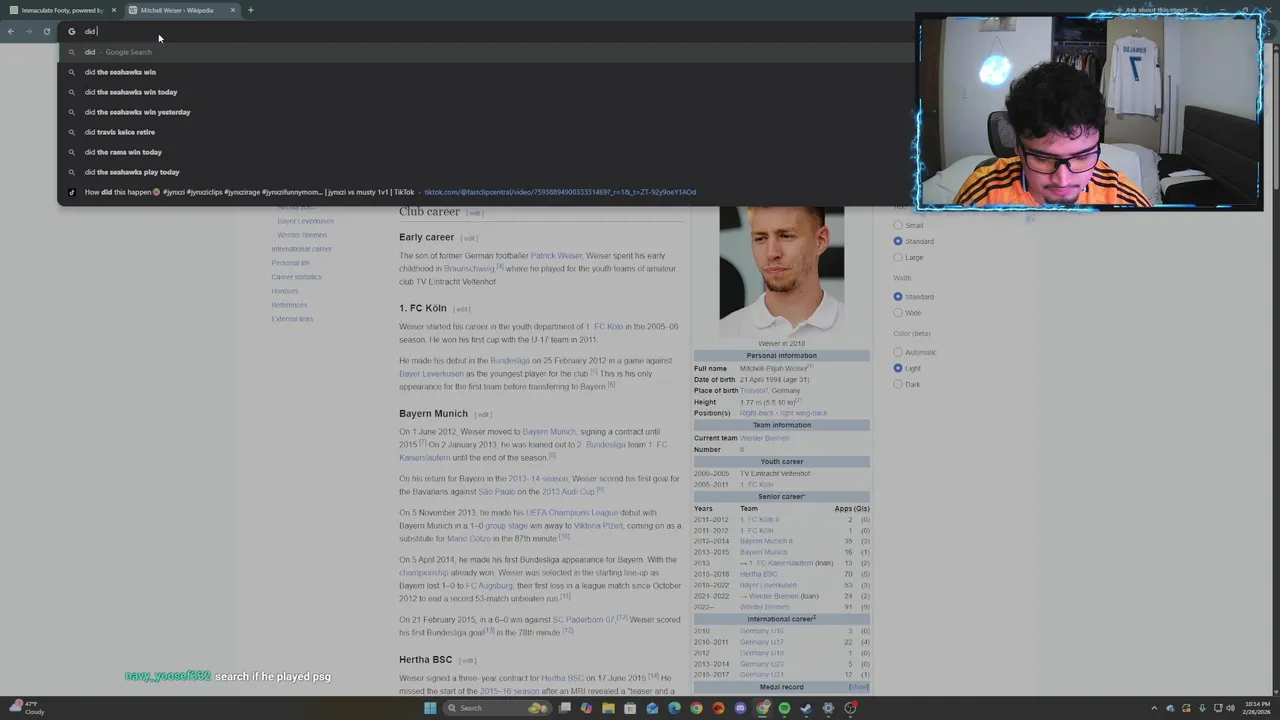Open the Patrick Weiser article link
Image resolution: width=1280 pixels, height=720 pixels.
[556, 256]
